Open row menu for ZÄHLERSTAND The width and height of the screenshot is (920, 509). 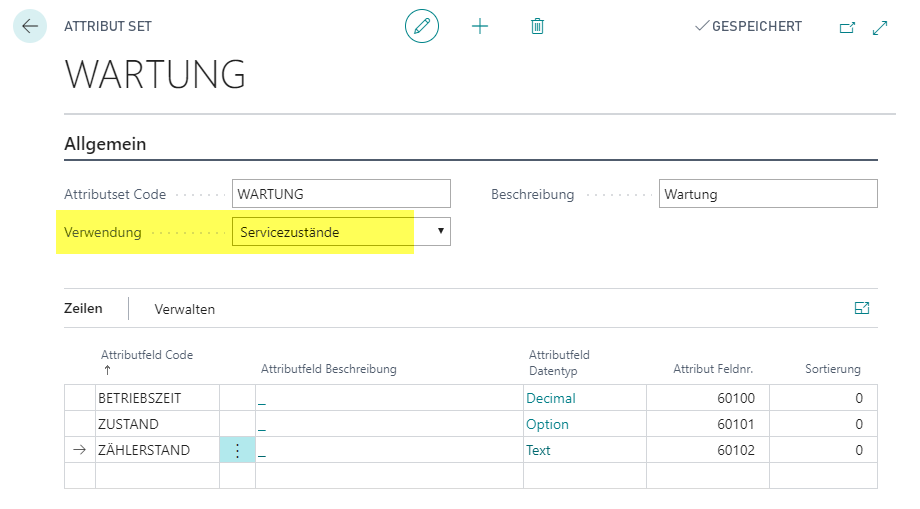[238, 450]
